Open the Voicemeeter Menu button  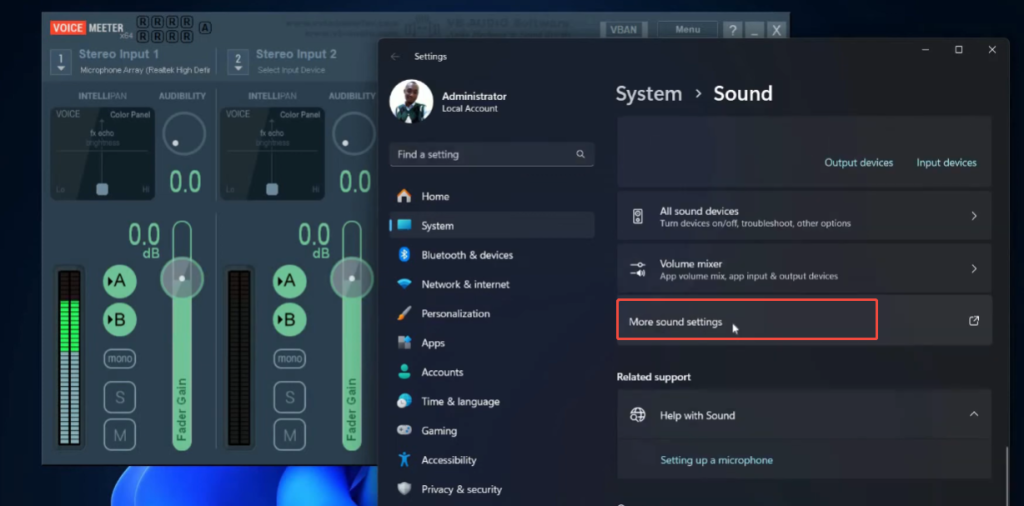(687, 29)
